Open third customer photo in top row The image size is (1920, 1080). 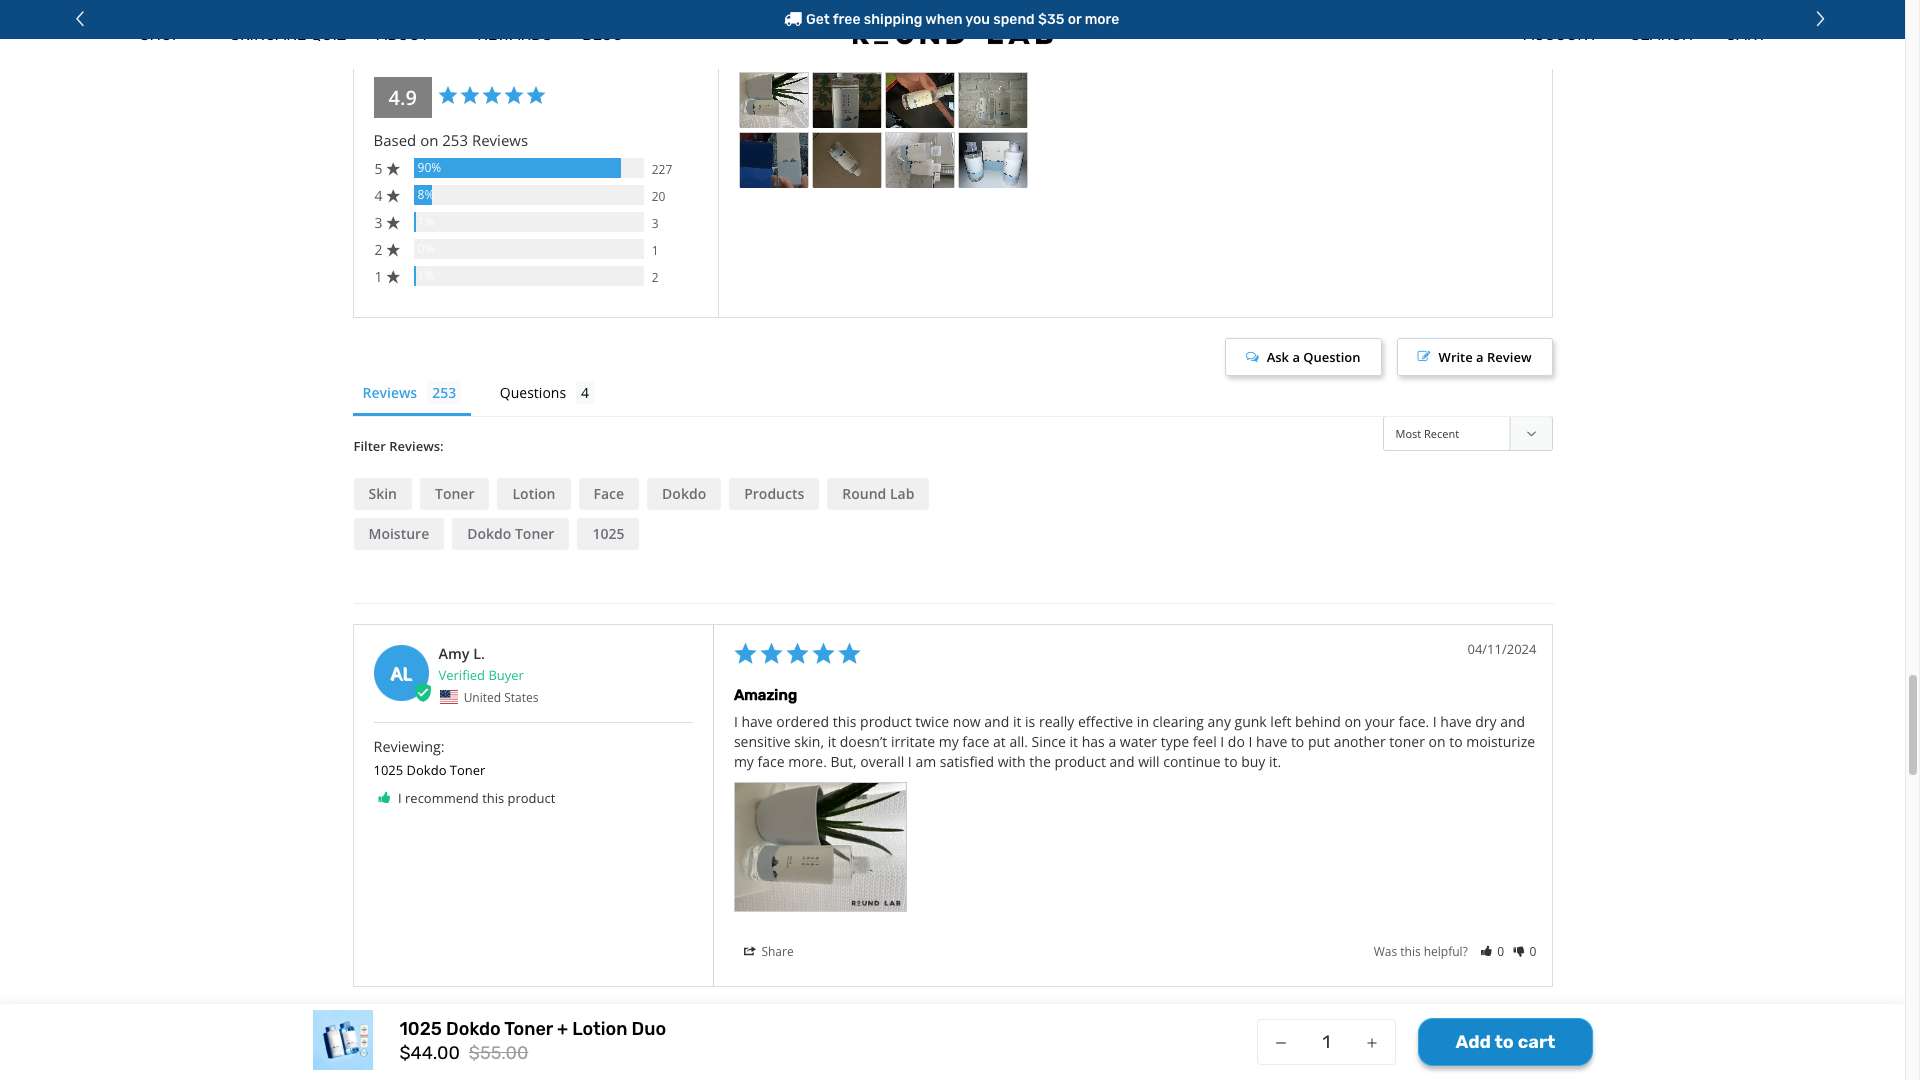920,100
